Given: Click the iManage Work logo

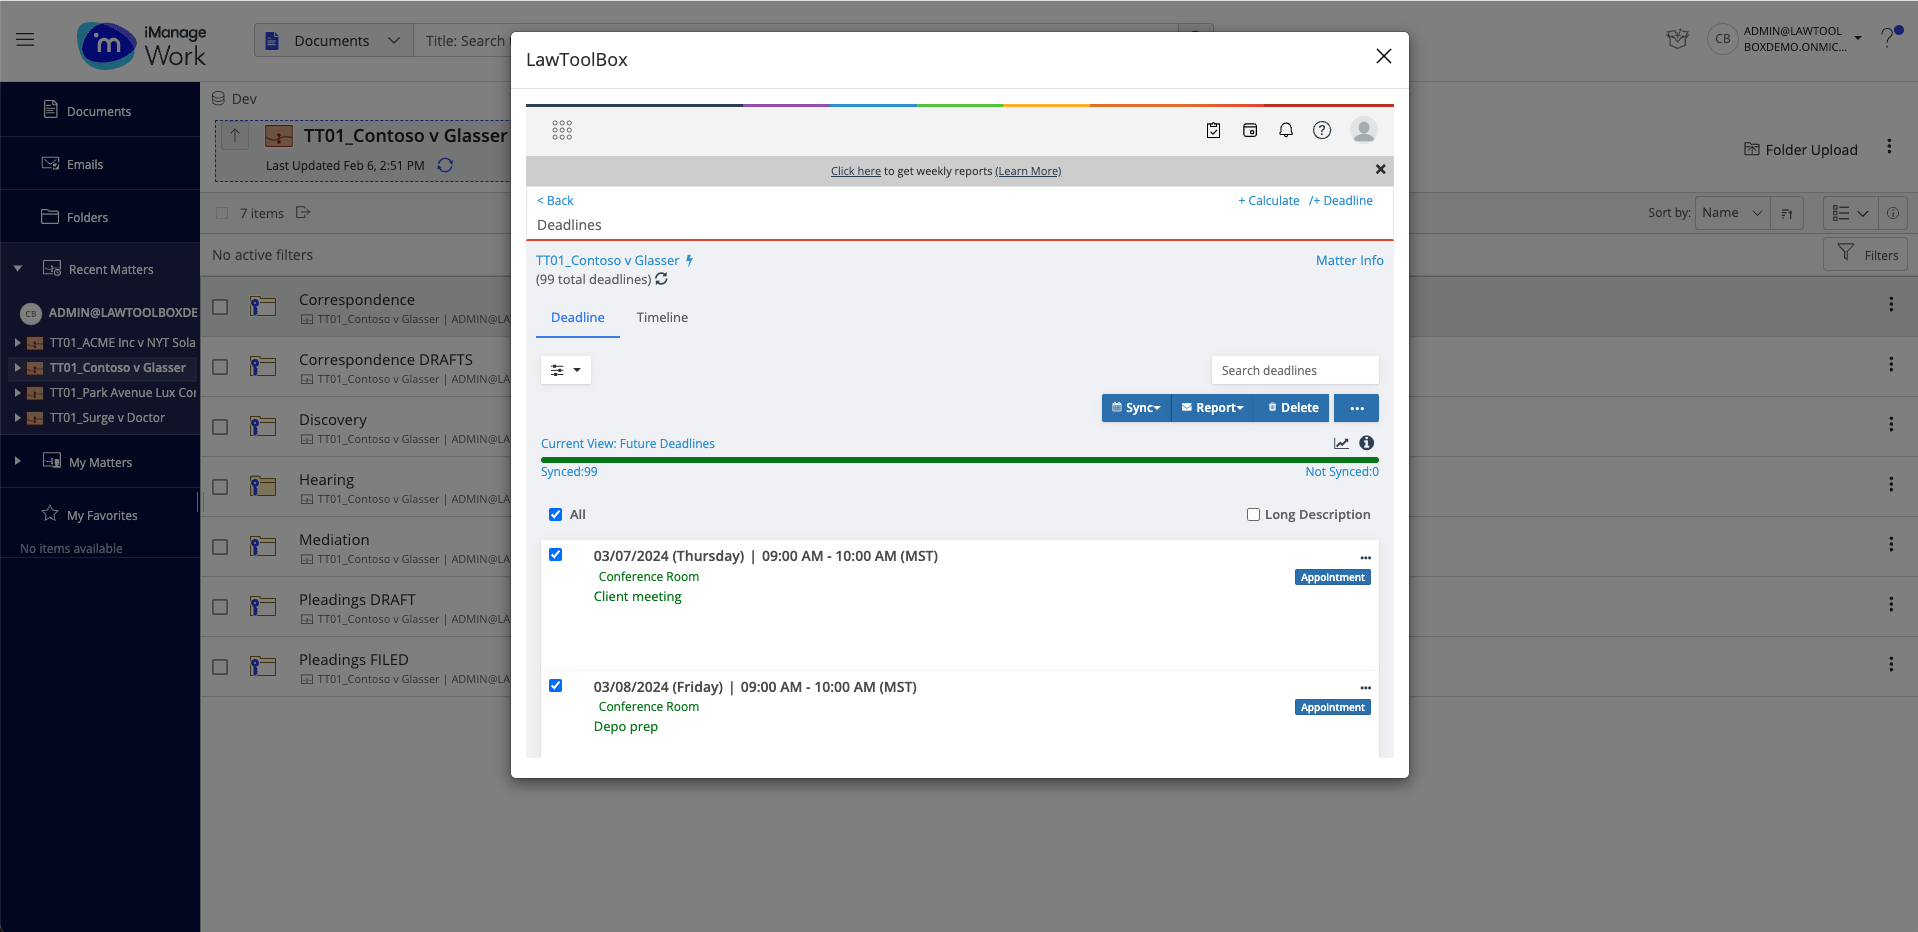Looking at the screenshot, I should click(142, 45).
